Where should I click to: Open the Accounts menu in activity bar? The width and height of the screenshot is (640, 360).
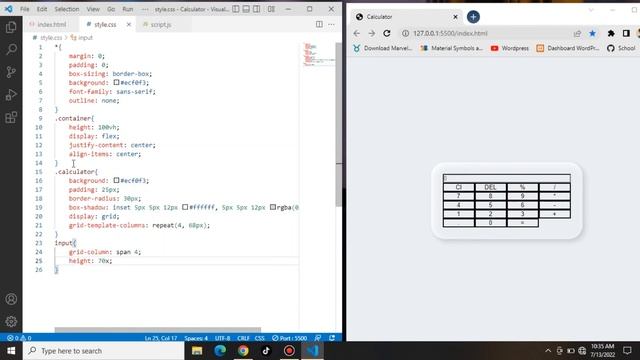(x=11, y=299)
